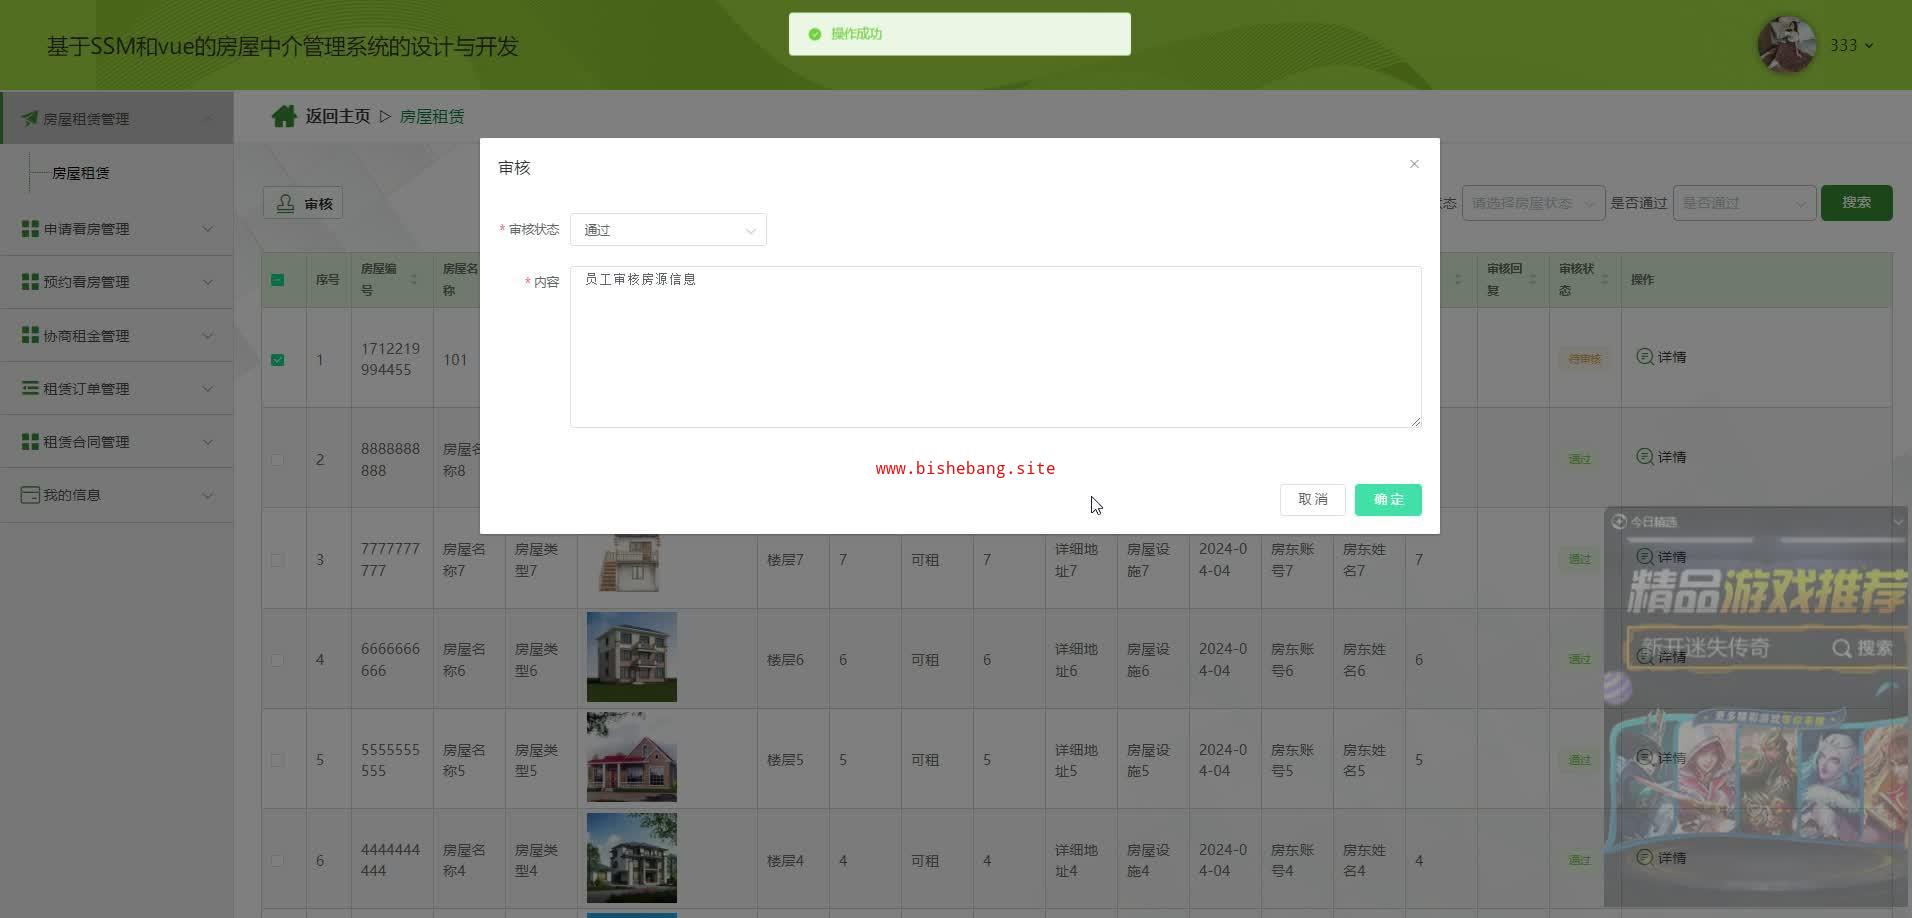
Task: Click the 房屋租赁 breadcrumb text
Action: [432, 116]
